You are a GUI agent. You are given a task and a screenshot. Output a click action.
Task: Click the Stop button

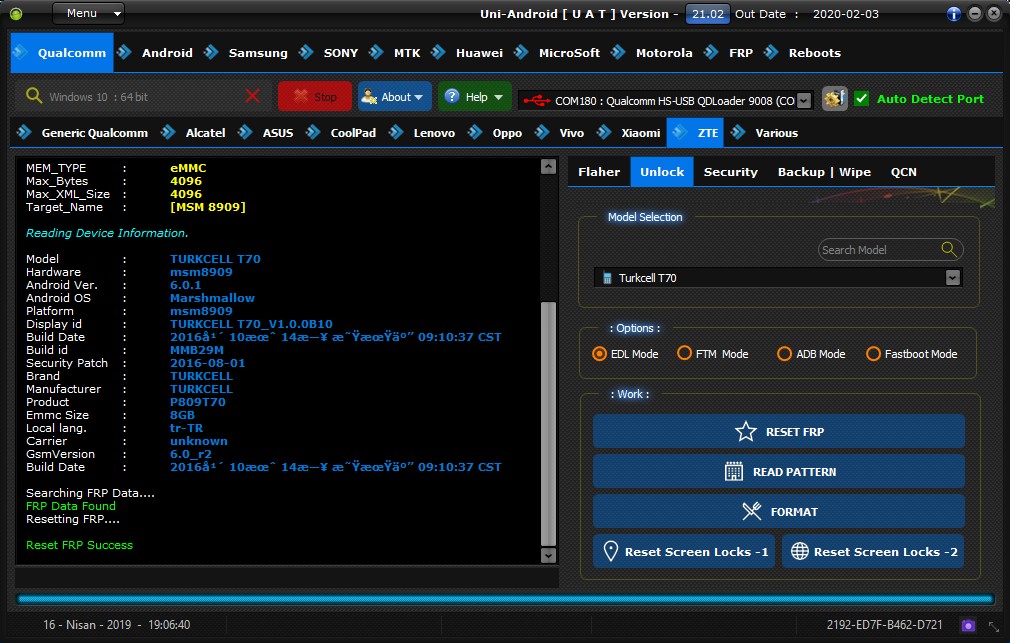tap(315, 96)
